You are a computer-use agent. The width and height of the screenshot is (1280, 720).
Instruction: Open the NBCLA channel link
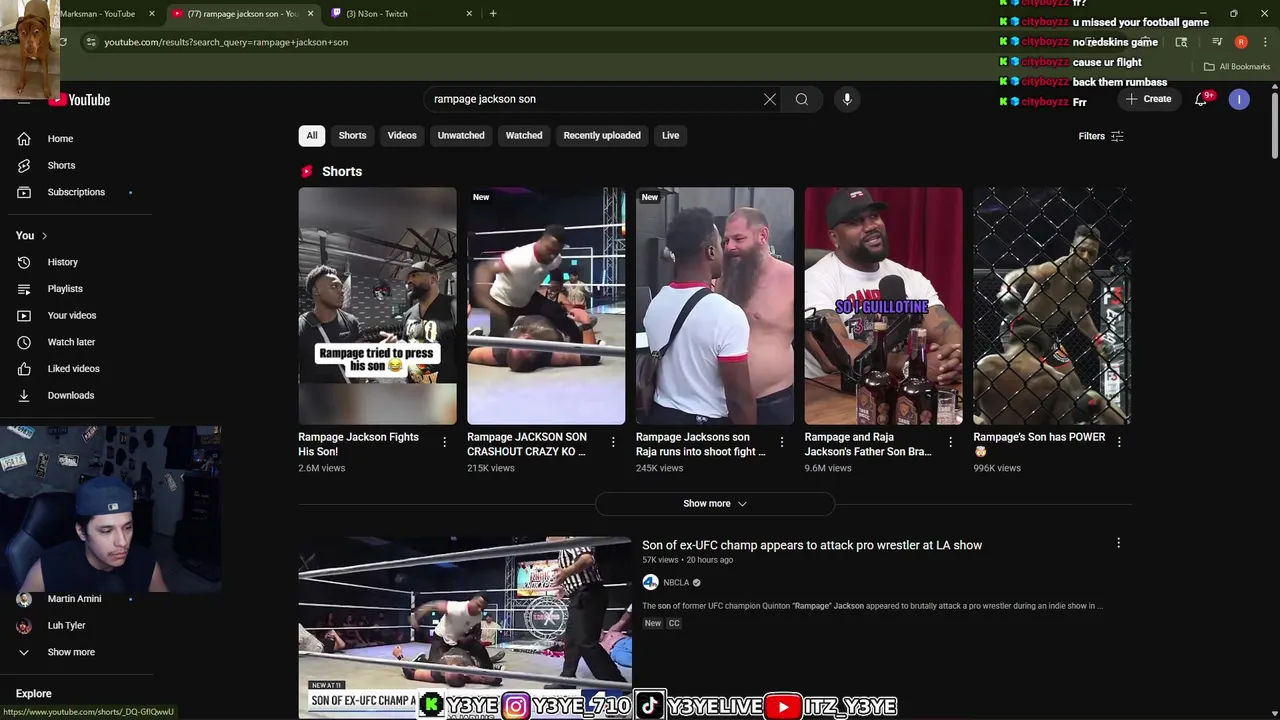pos(676,583)
